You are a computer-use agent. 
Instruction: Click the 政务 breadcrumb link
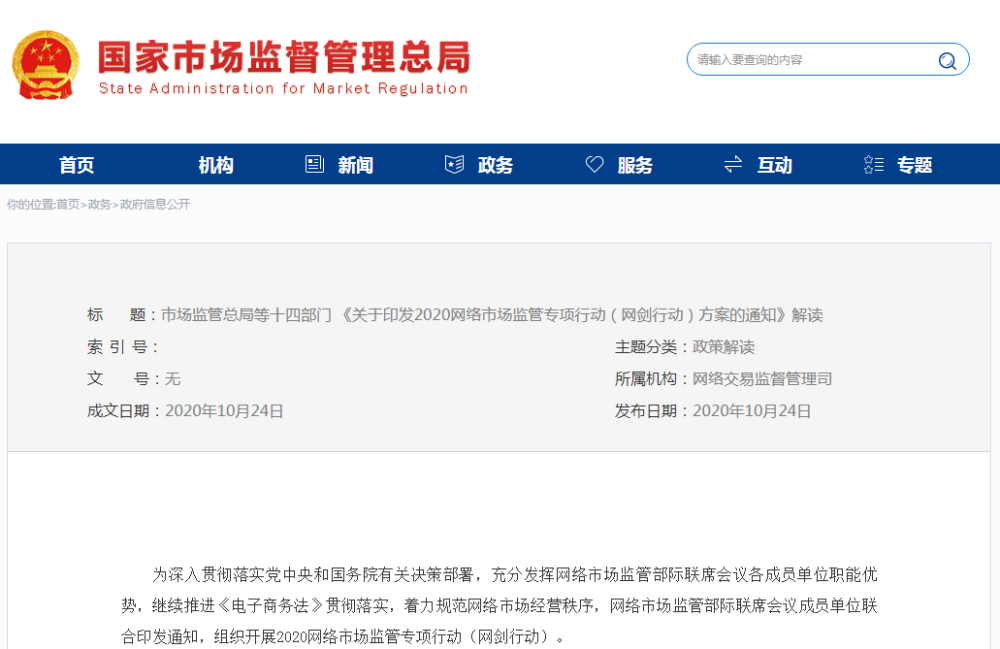99,204
